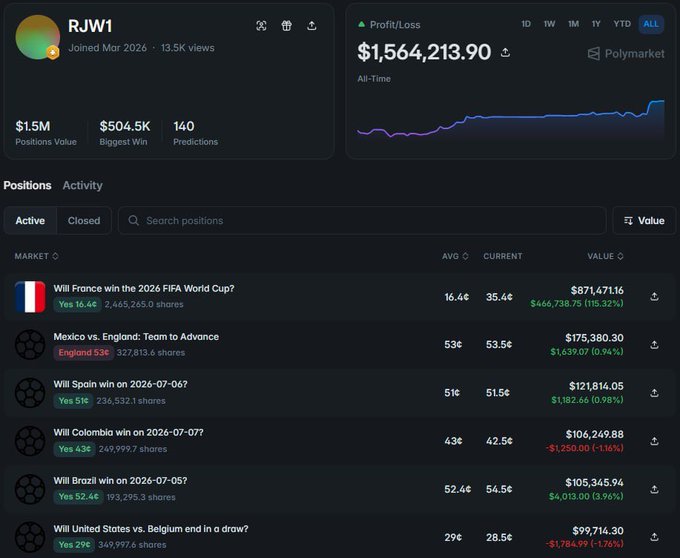Sort by the MARKET column
Image resolution: width=680 pixels, height=558 pixels.
[36, 256]
